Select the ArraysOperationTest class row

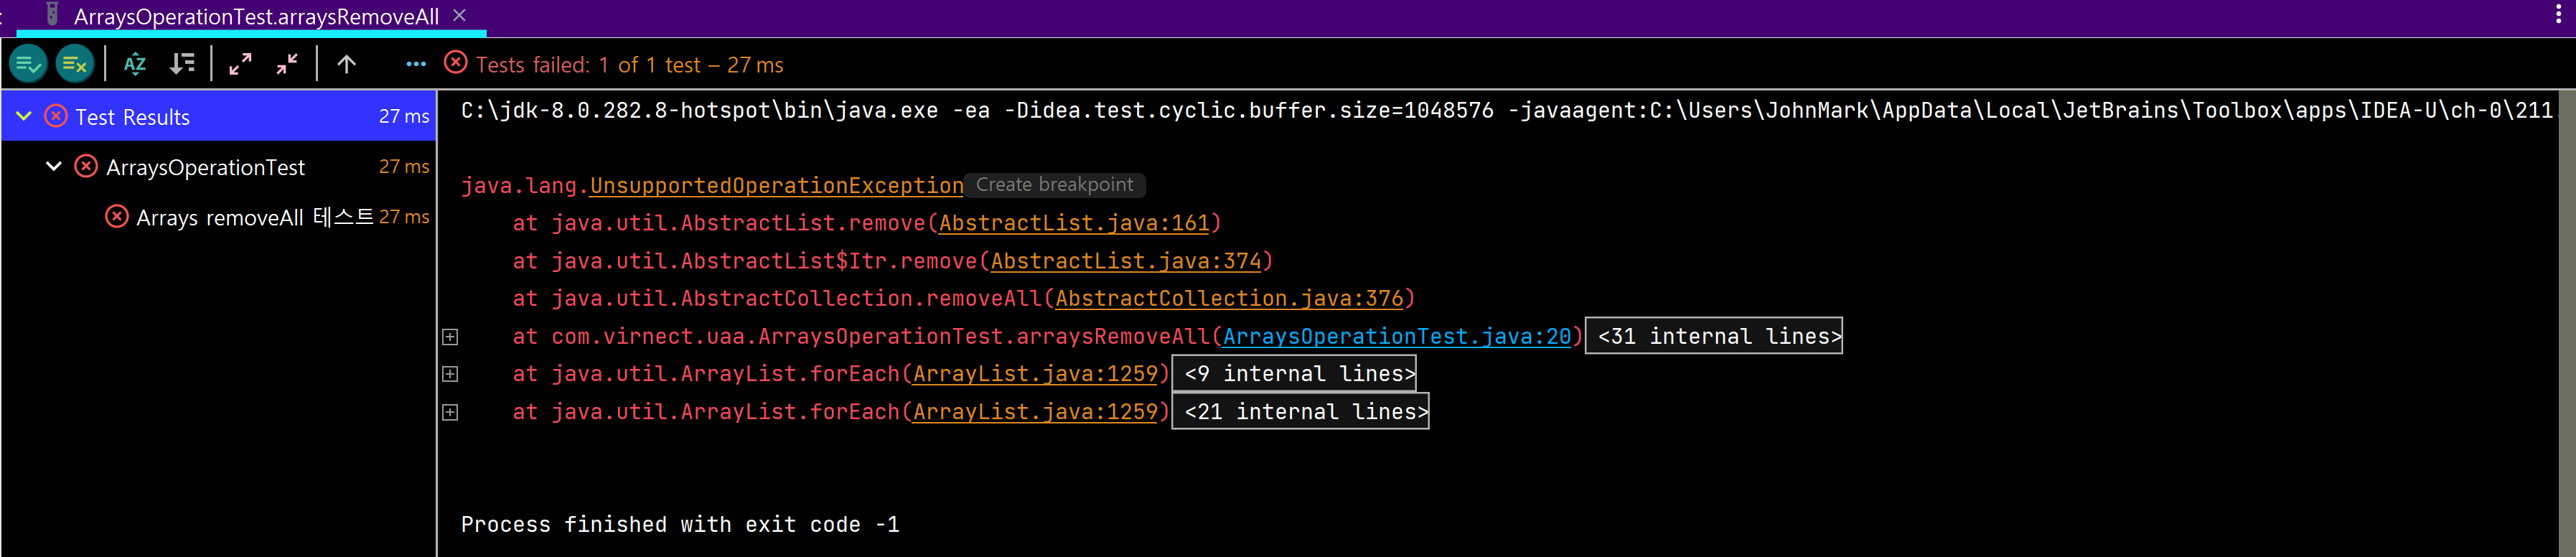[219, 167]
